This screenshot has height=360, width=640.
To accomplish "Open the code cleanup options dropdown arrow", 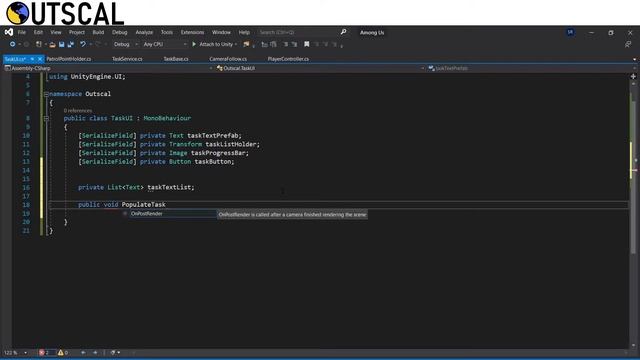I will tap(118, 352).
